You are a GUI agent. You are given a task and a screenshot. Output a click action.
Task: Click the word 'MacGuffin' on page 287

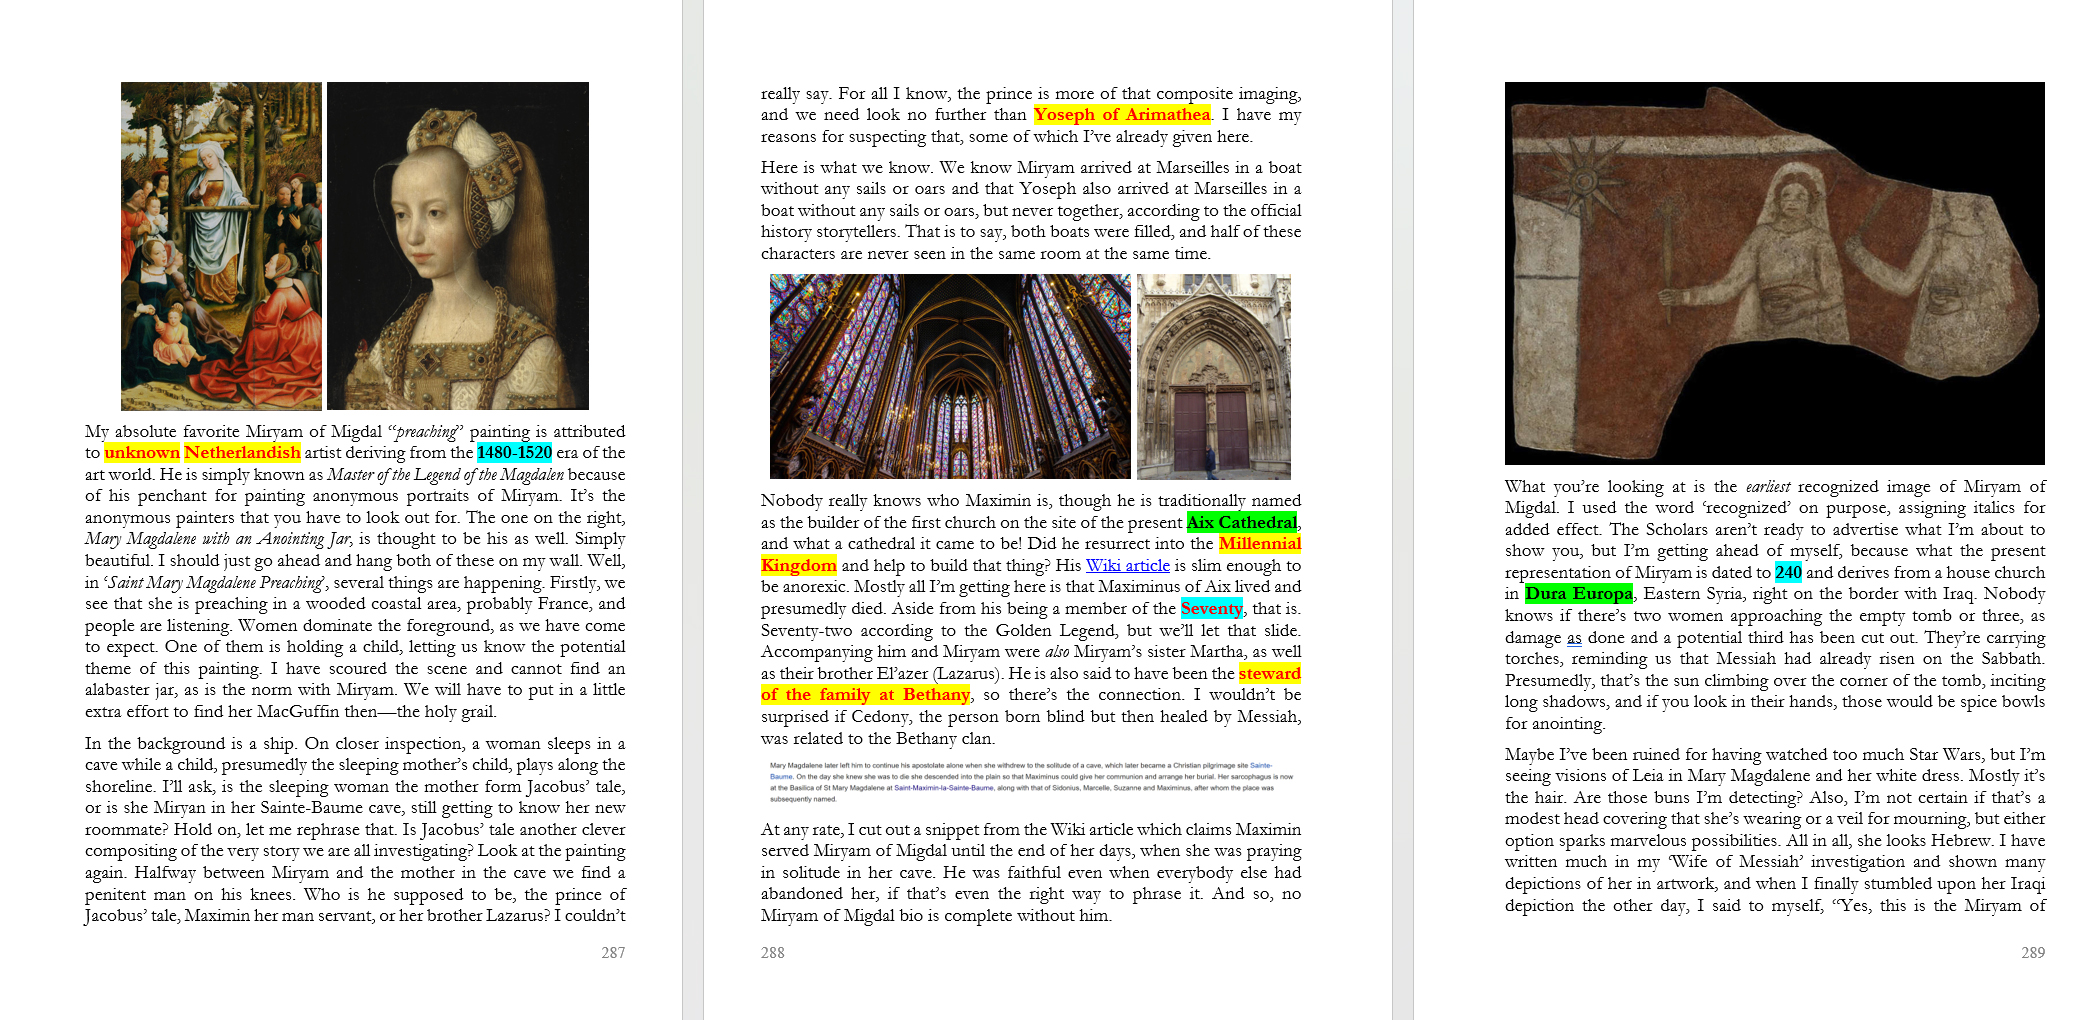[299, 711]
